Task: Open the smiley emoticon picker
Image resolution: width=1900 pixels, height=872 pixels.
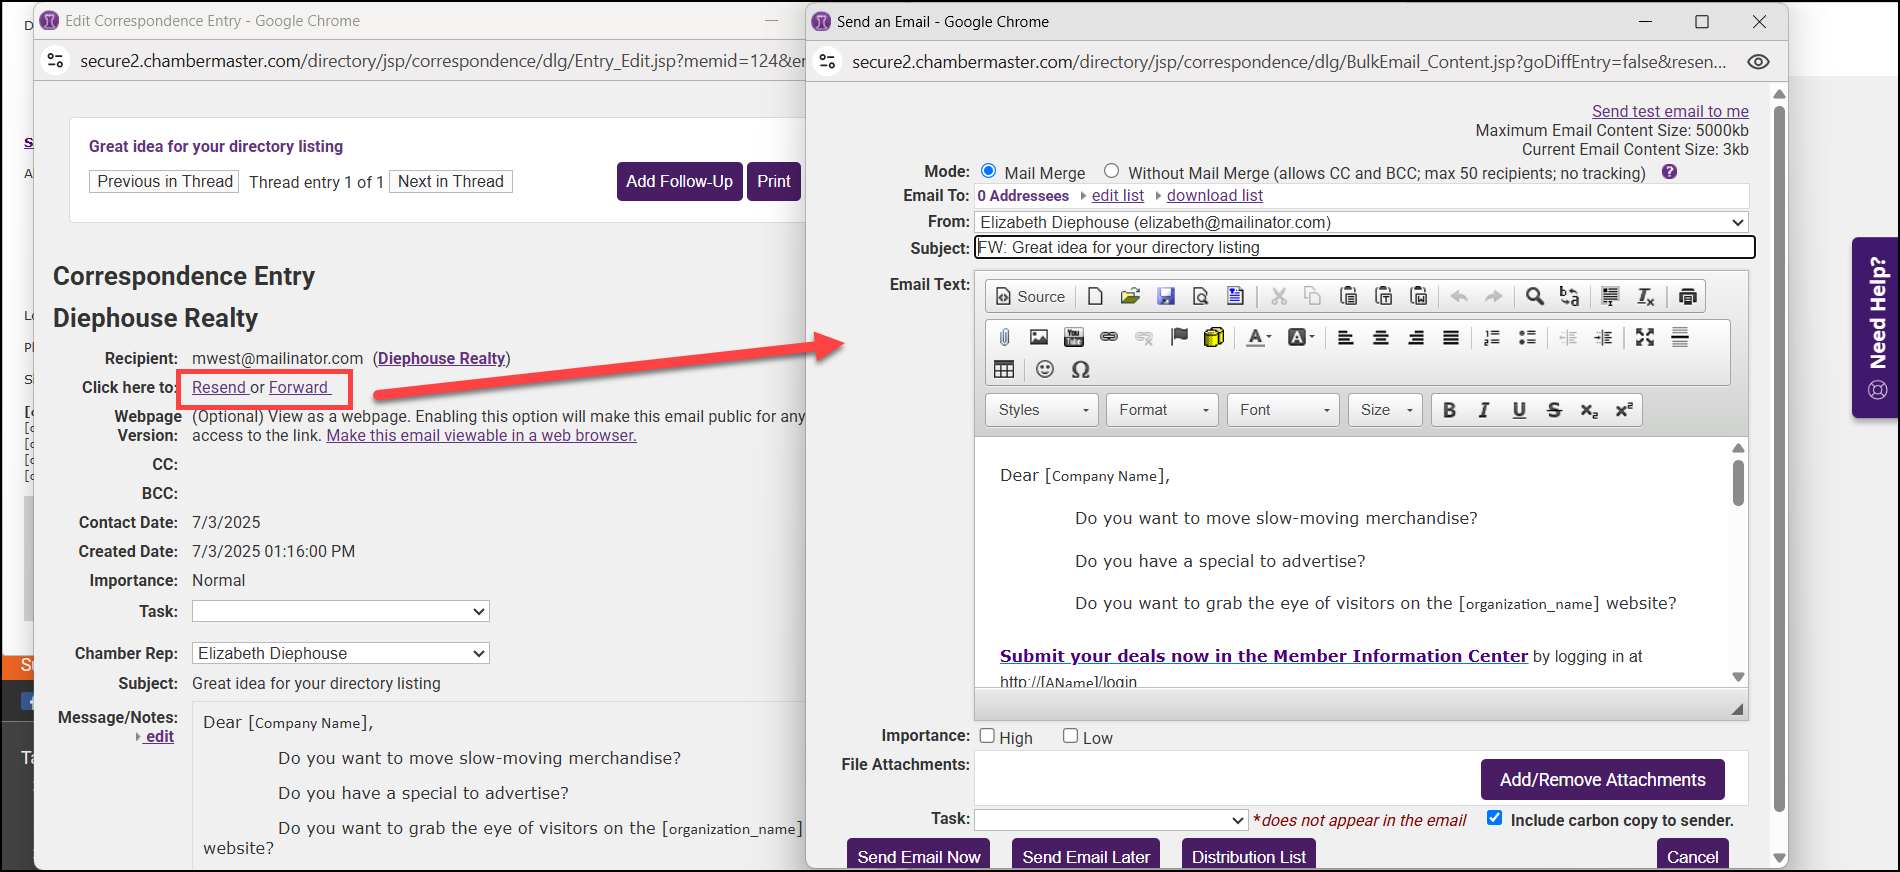Action: [1045, 370]
